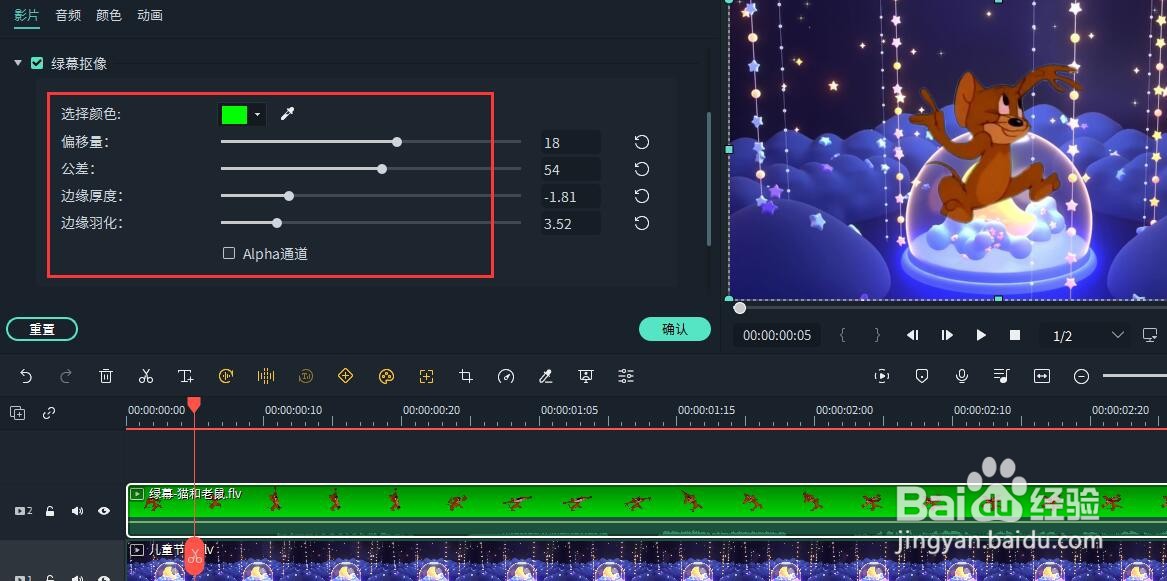Viewport: 1167px width, 581px height.
Task: Open the color swatch dropdown arrow
Action: click(257, 115)
